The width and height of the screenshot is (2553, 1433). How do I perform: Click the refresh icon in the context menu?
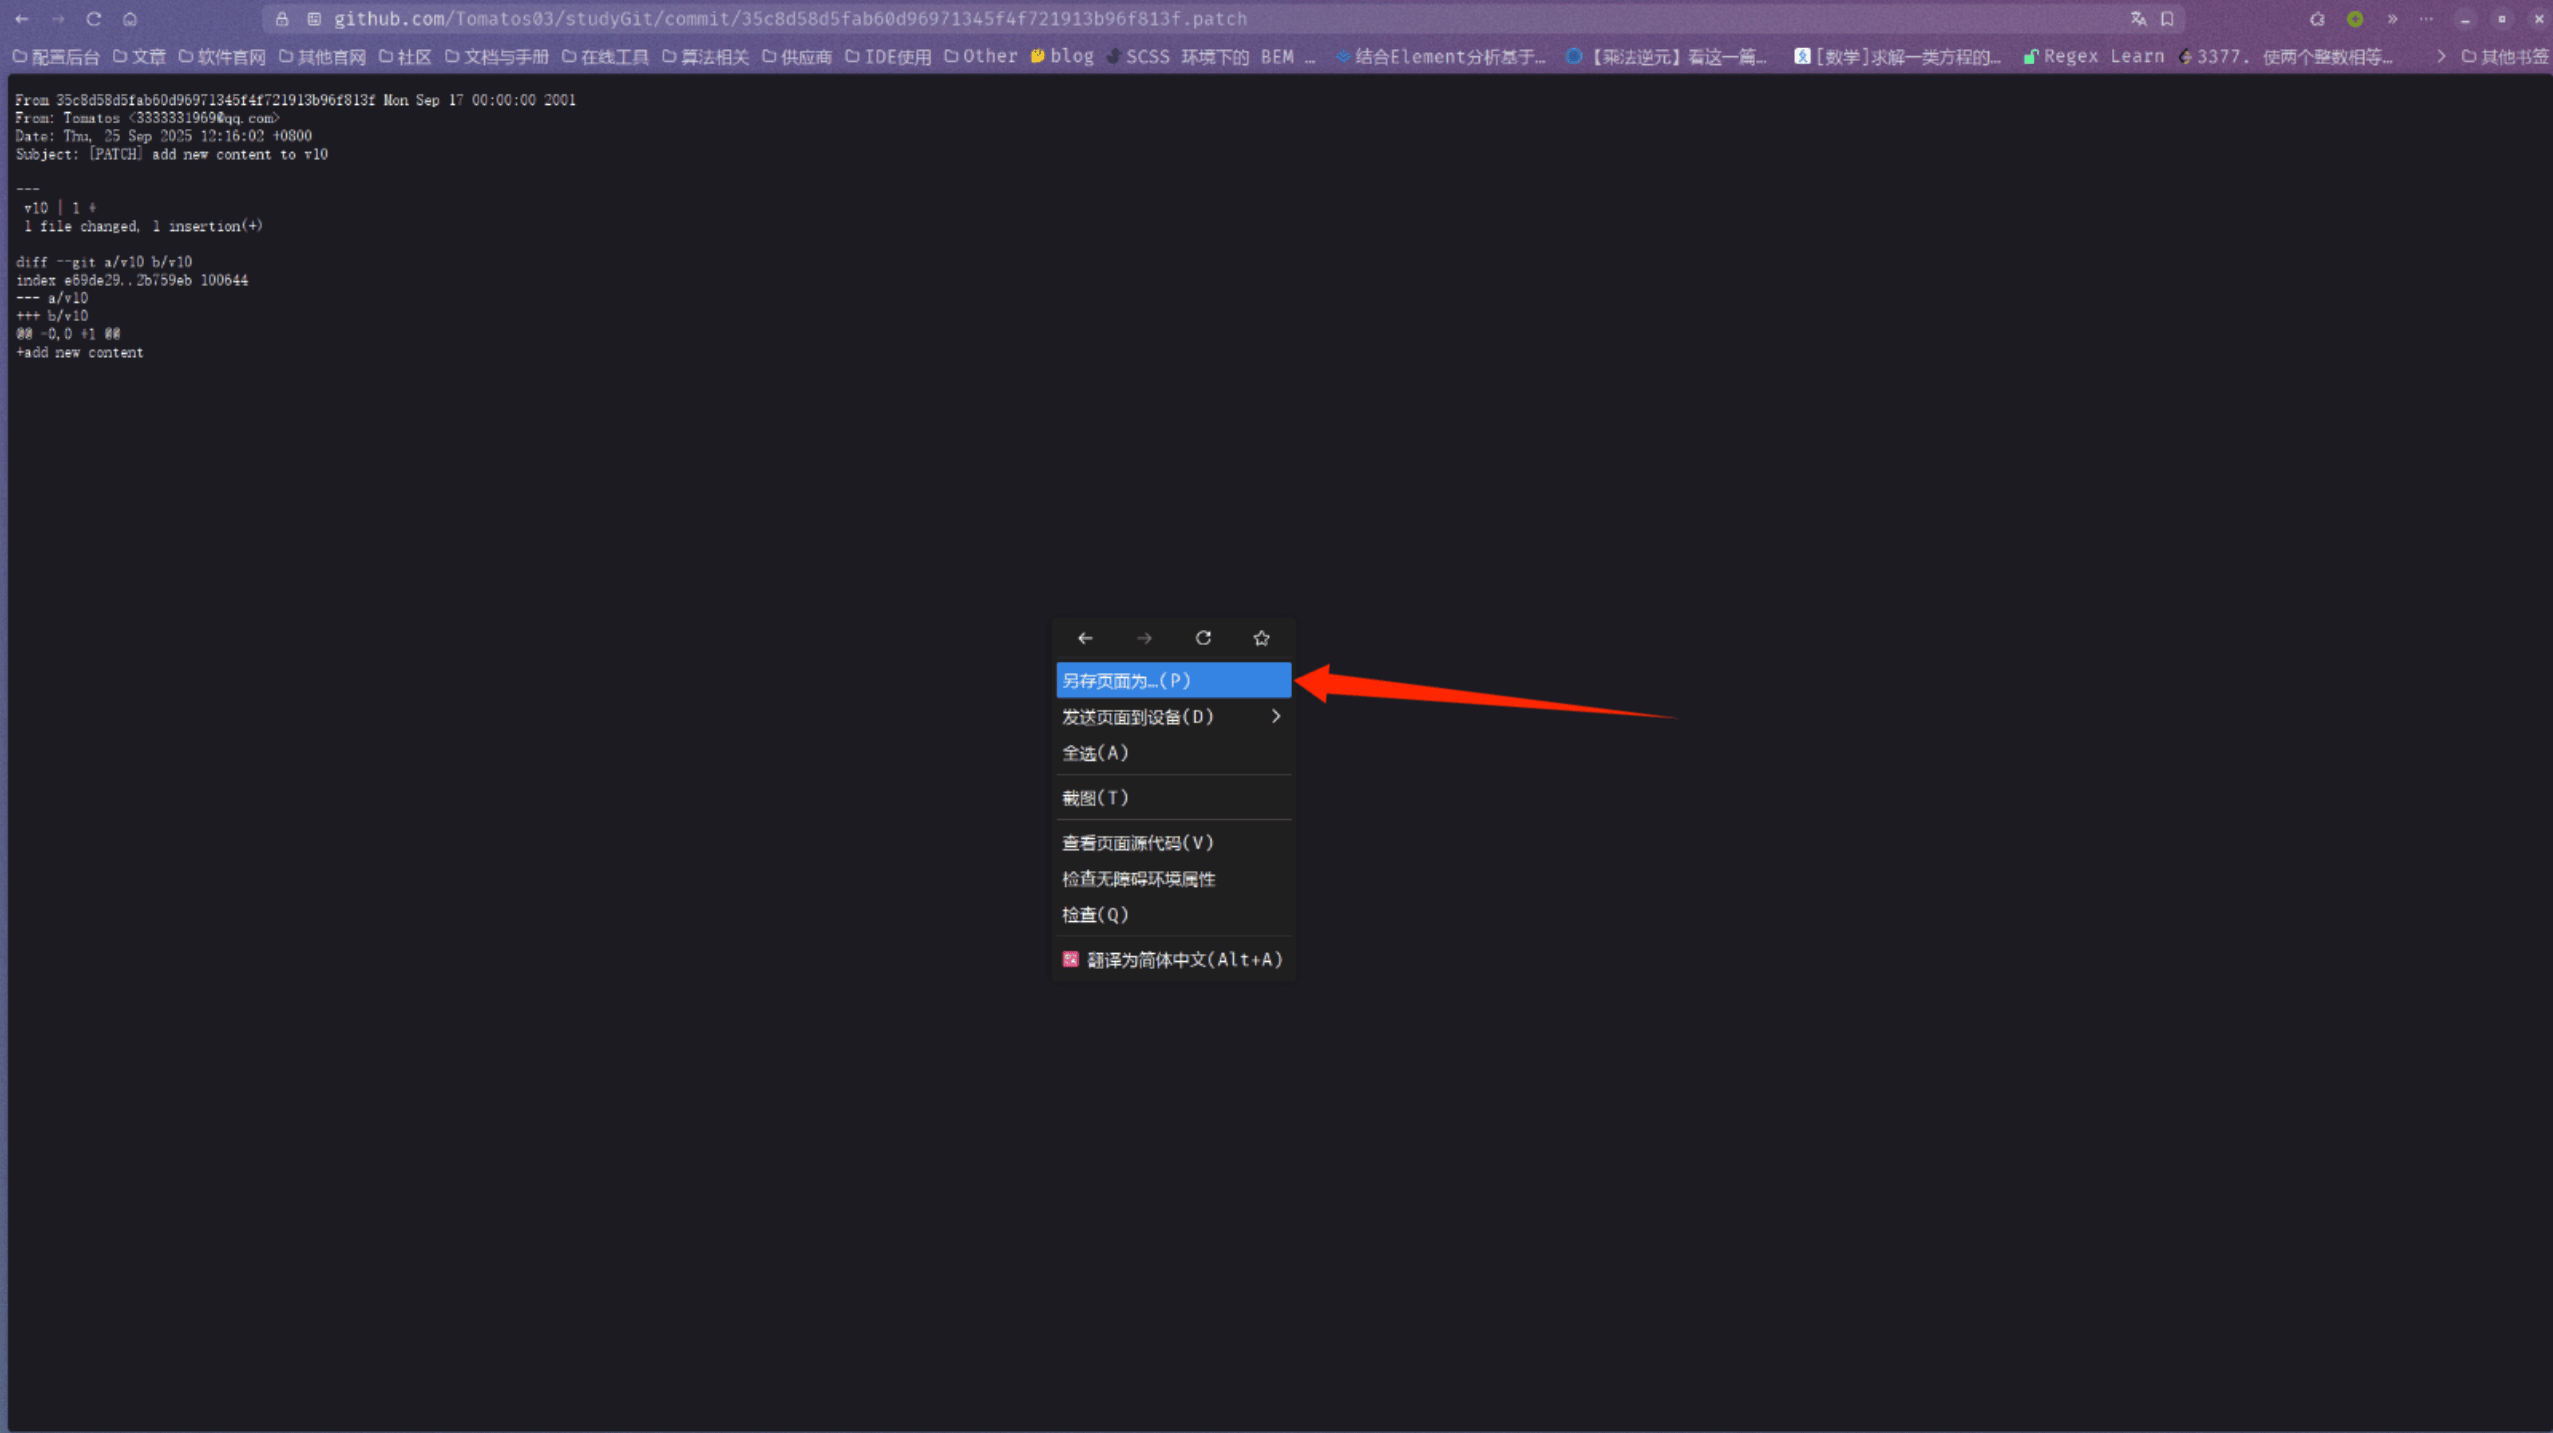point(1203,638)
